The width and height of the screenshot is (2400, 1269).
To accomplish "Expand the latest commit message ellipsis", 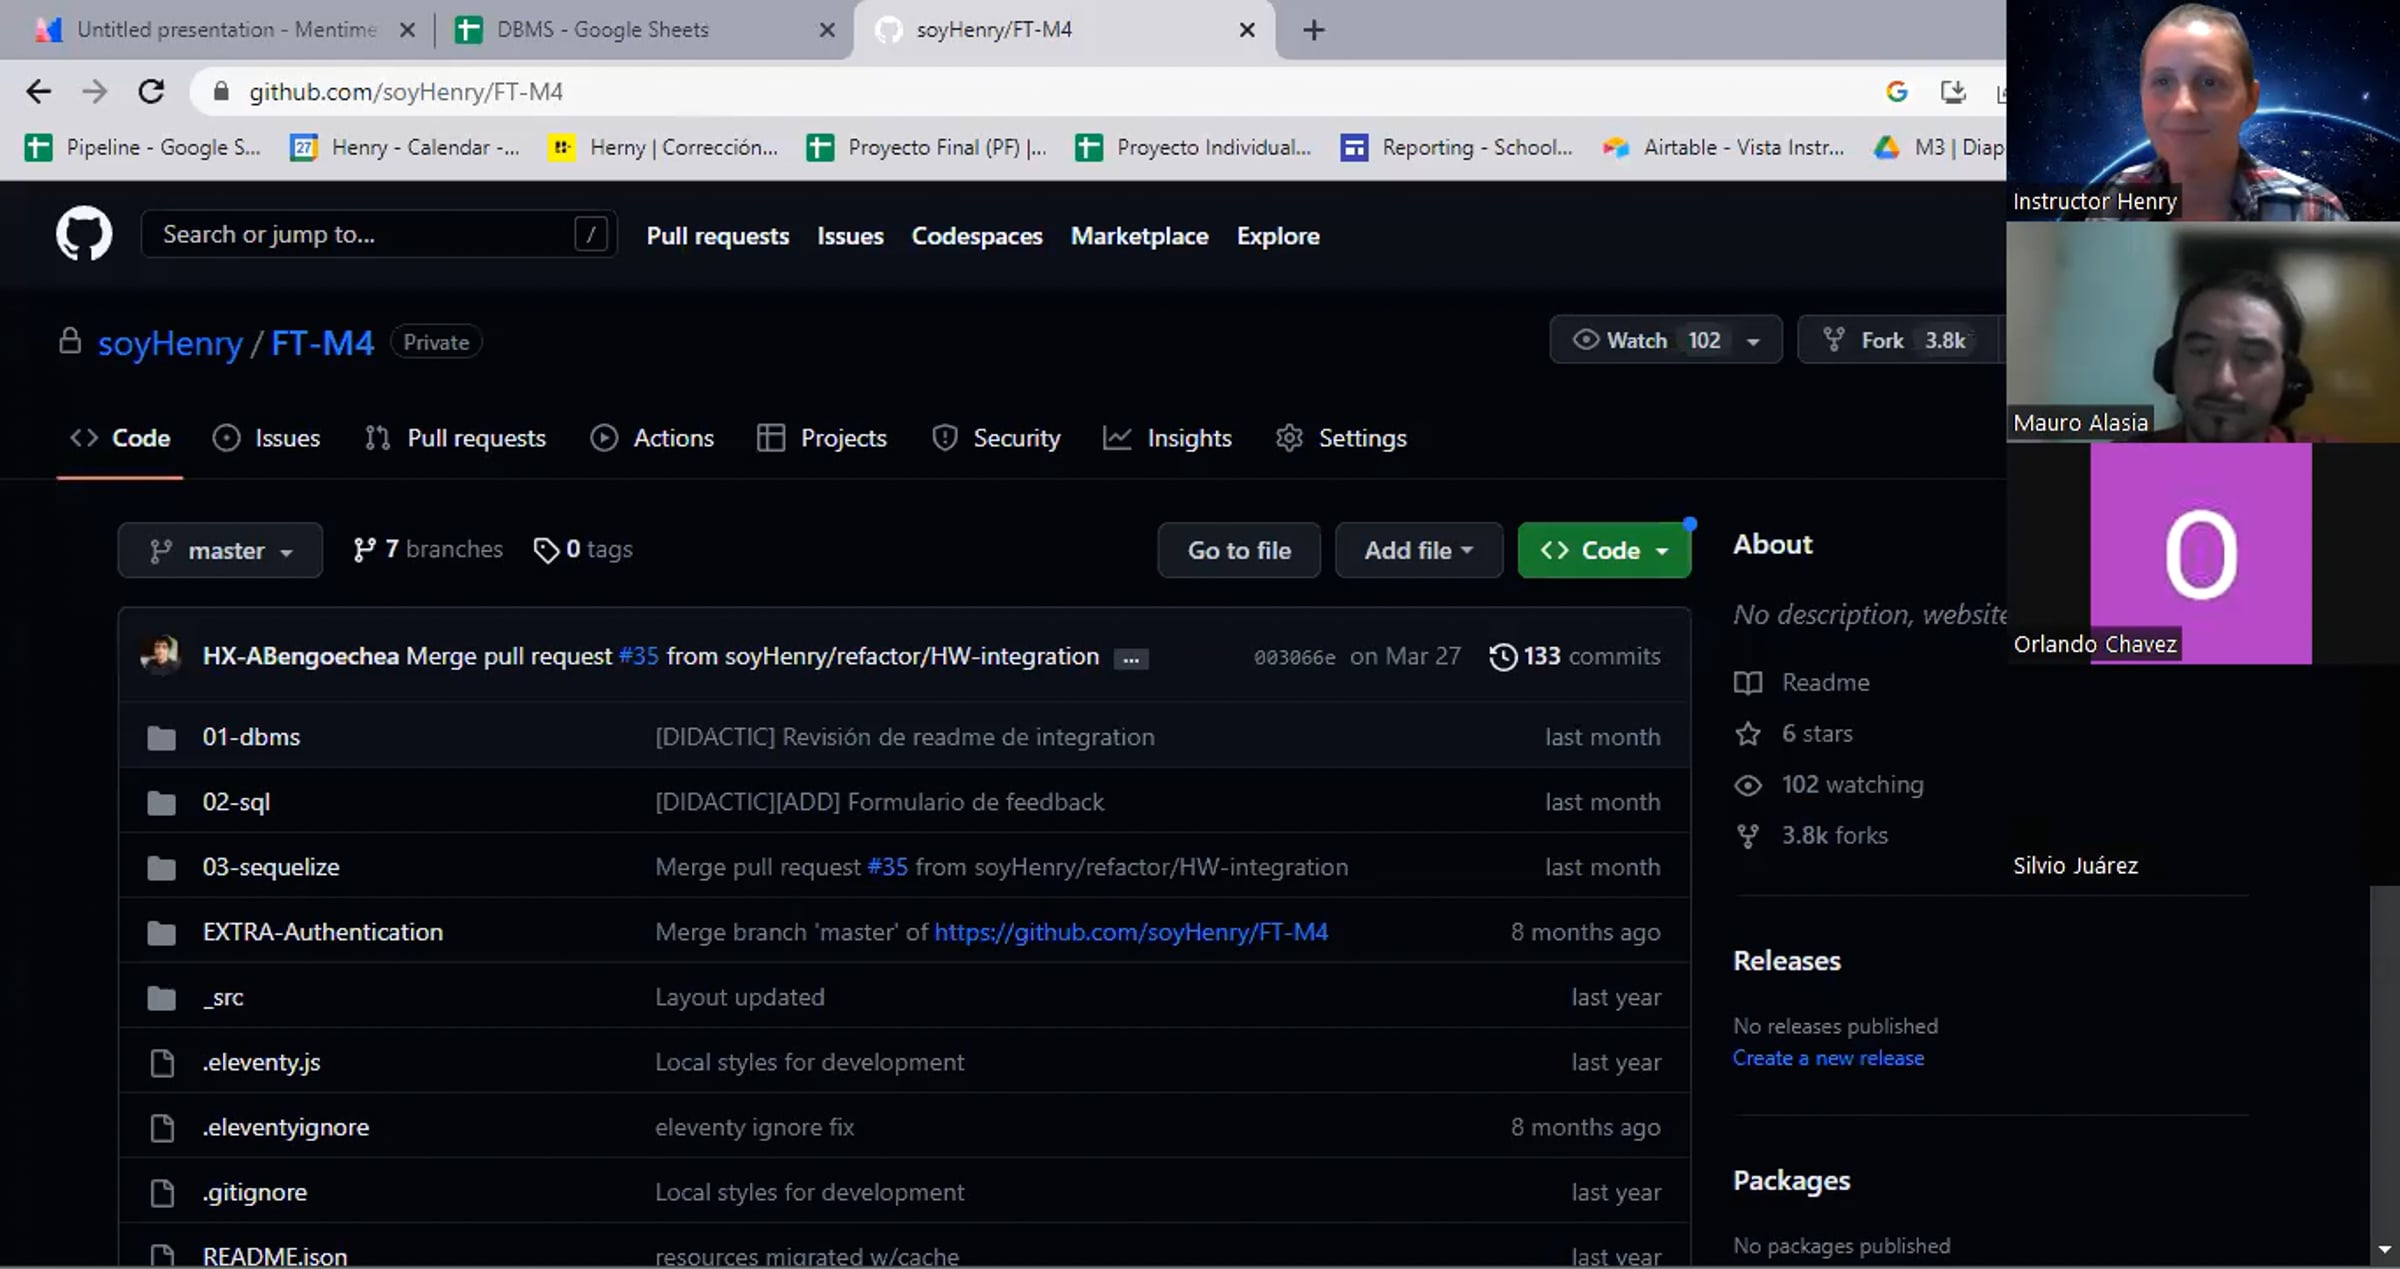I will (1131, 659).
